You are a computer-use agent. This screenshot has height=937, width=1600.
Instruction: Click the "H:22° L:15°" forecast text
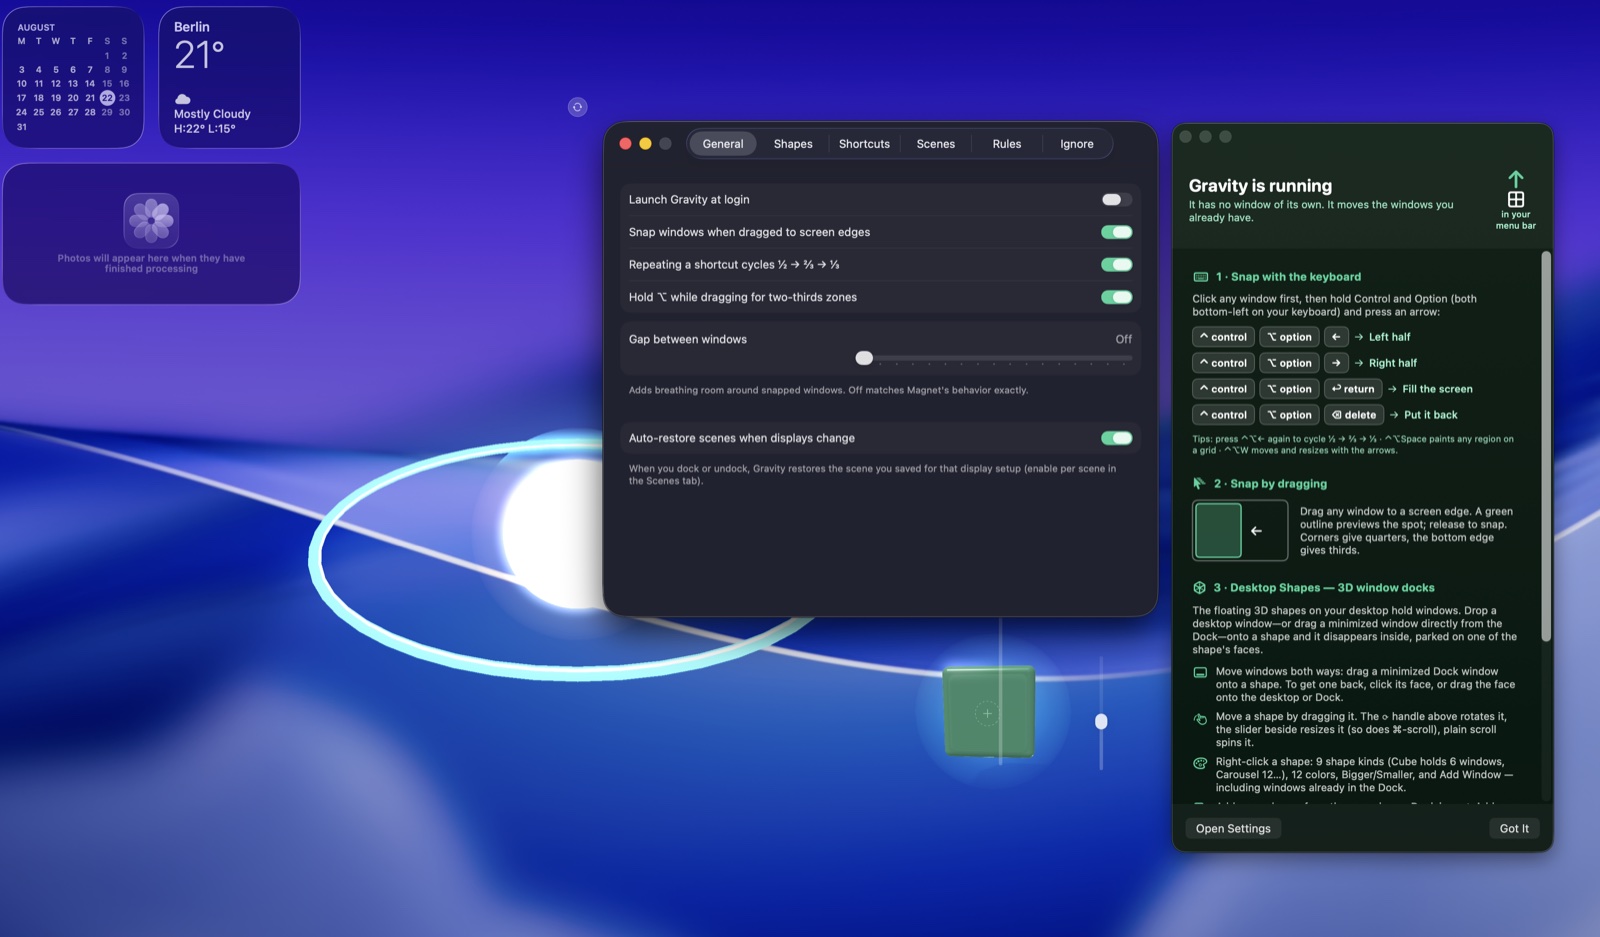205,129
